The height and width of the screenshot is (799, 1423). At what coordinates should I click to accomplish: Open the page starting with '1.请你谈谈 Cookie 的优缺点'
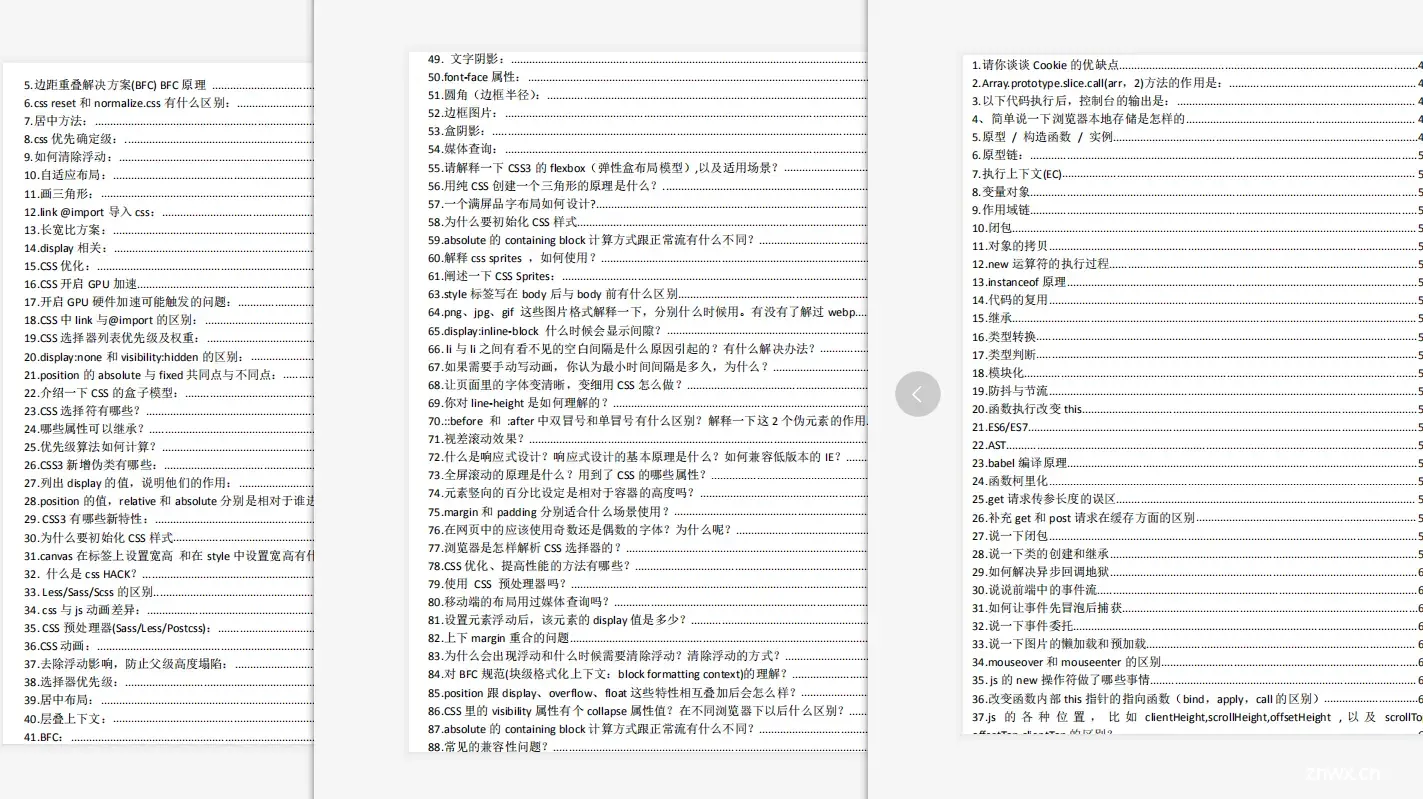click(1192, 395)
